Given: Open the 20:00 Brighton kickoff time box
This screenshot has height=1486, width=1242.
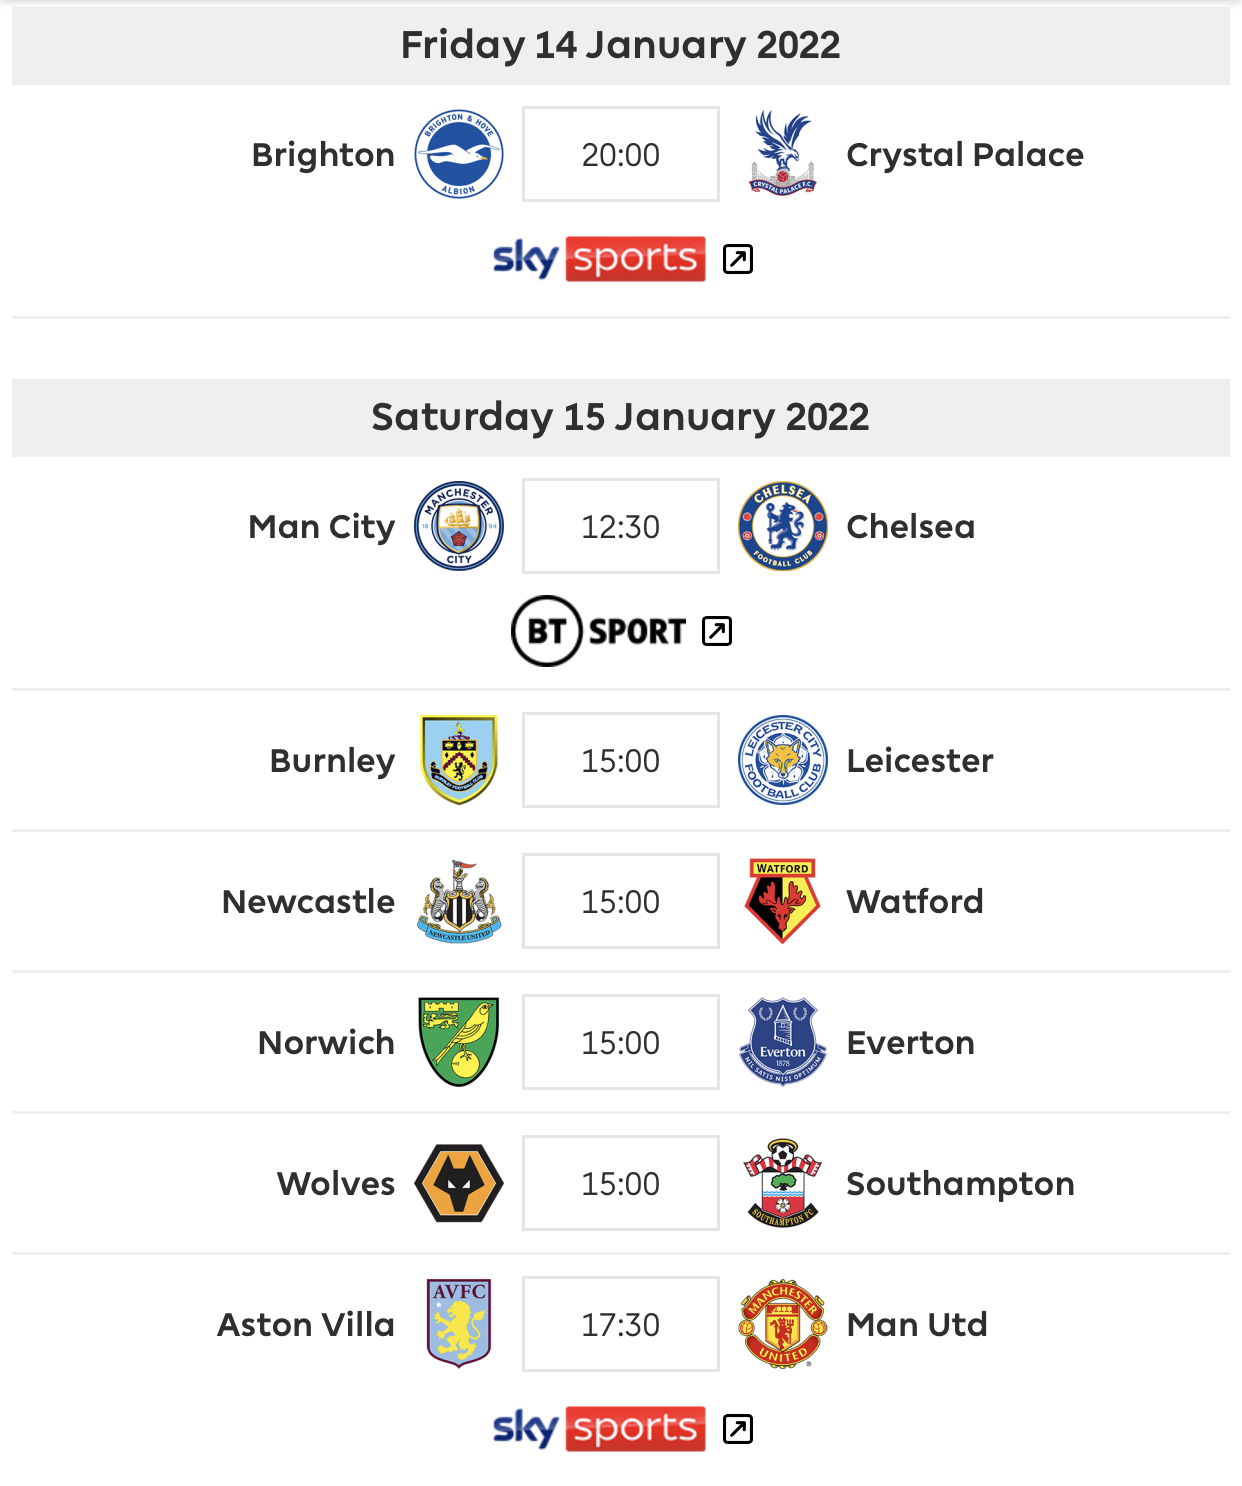Looking at the screenshot, I should click(x=621, y=154).
